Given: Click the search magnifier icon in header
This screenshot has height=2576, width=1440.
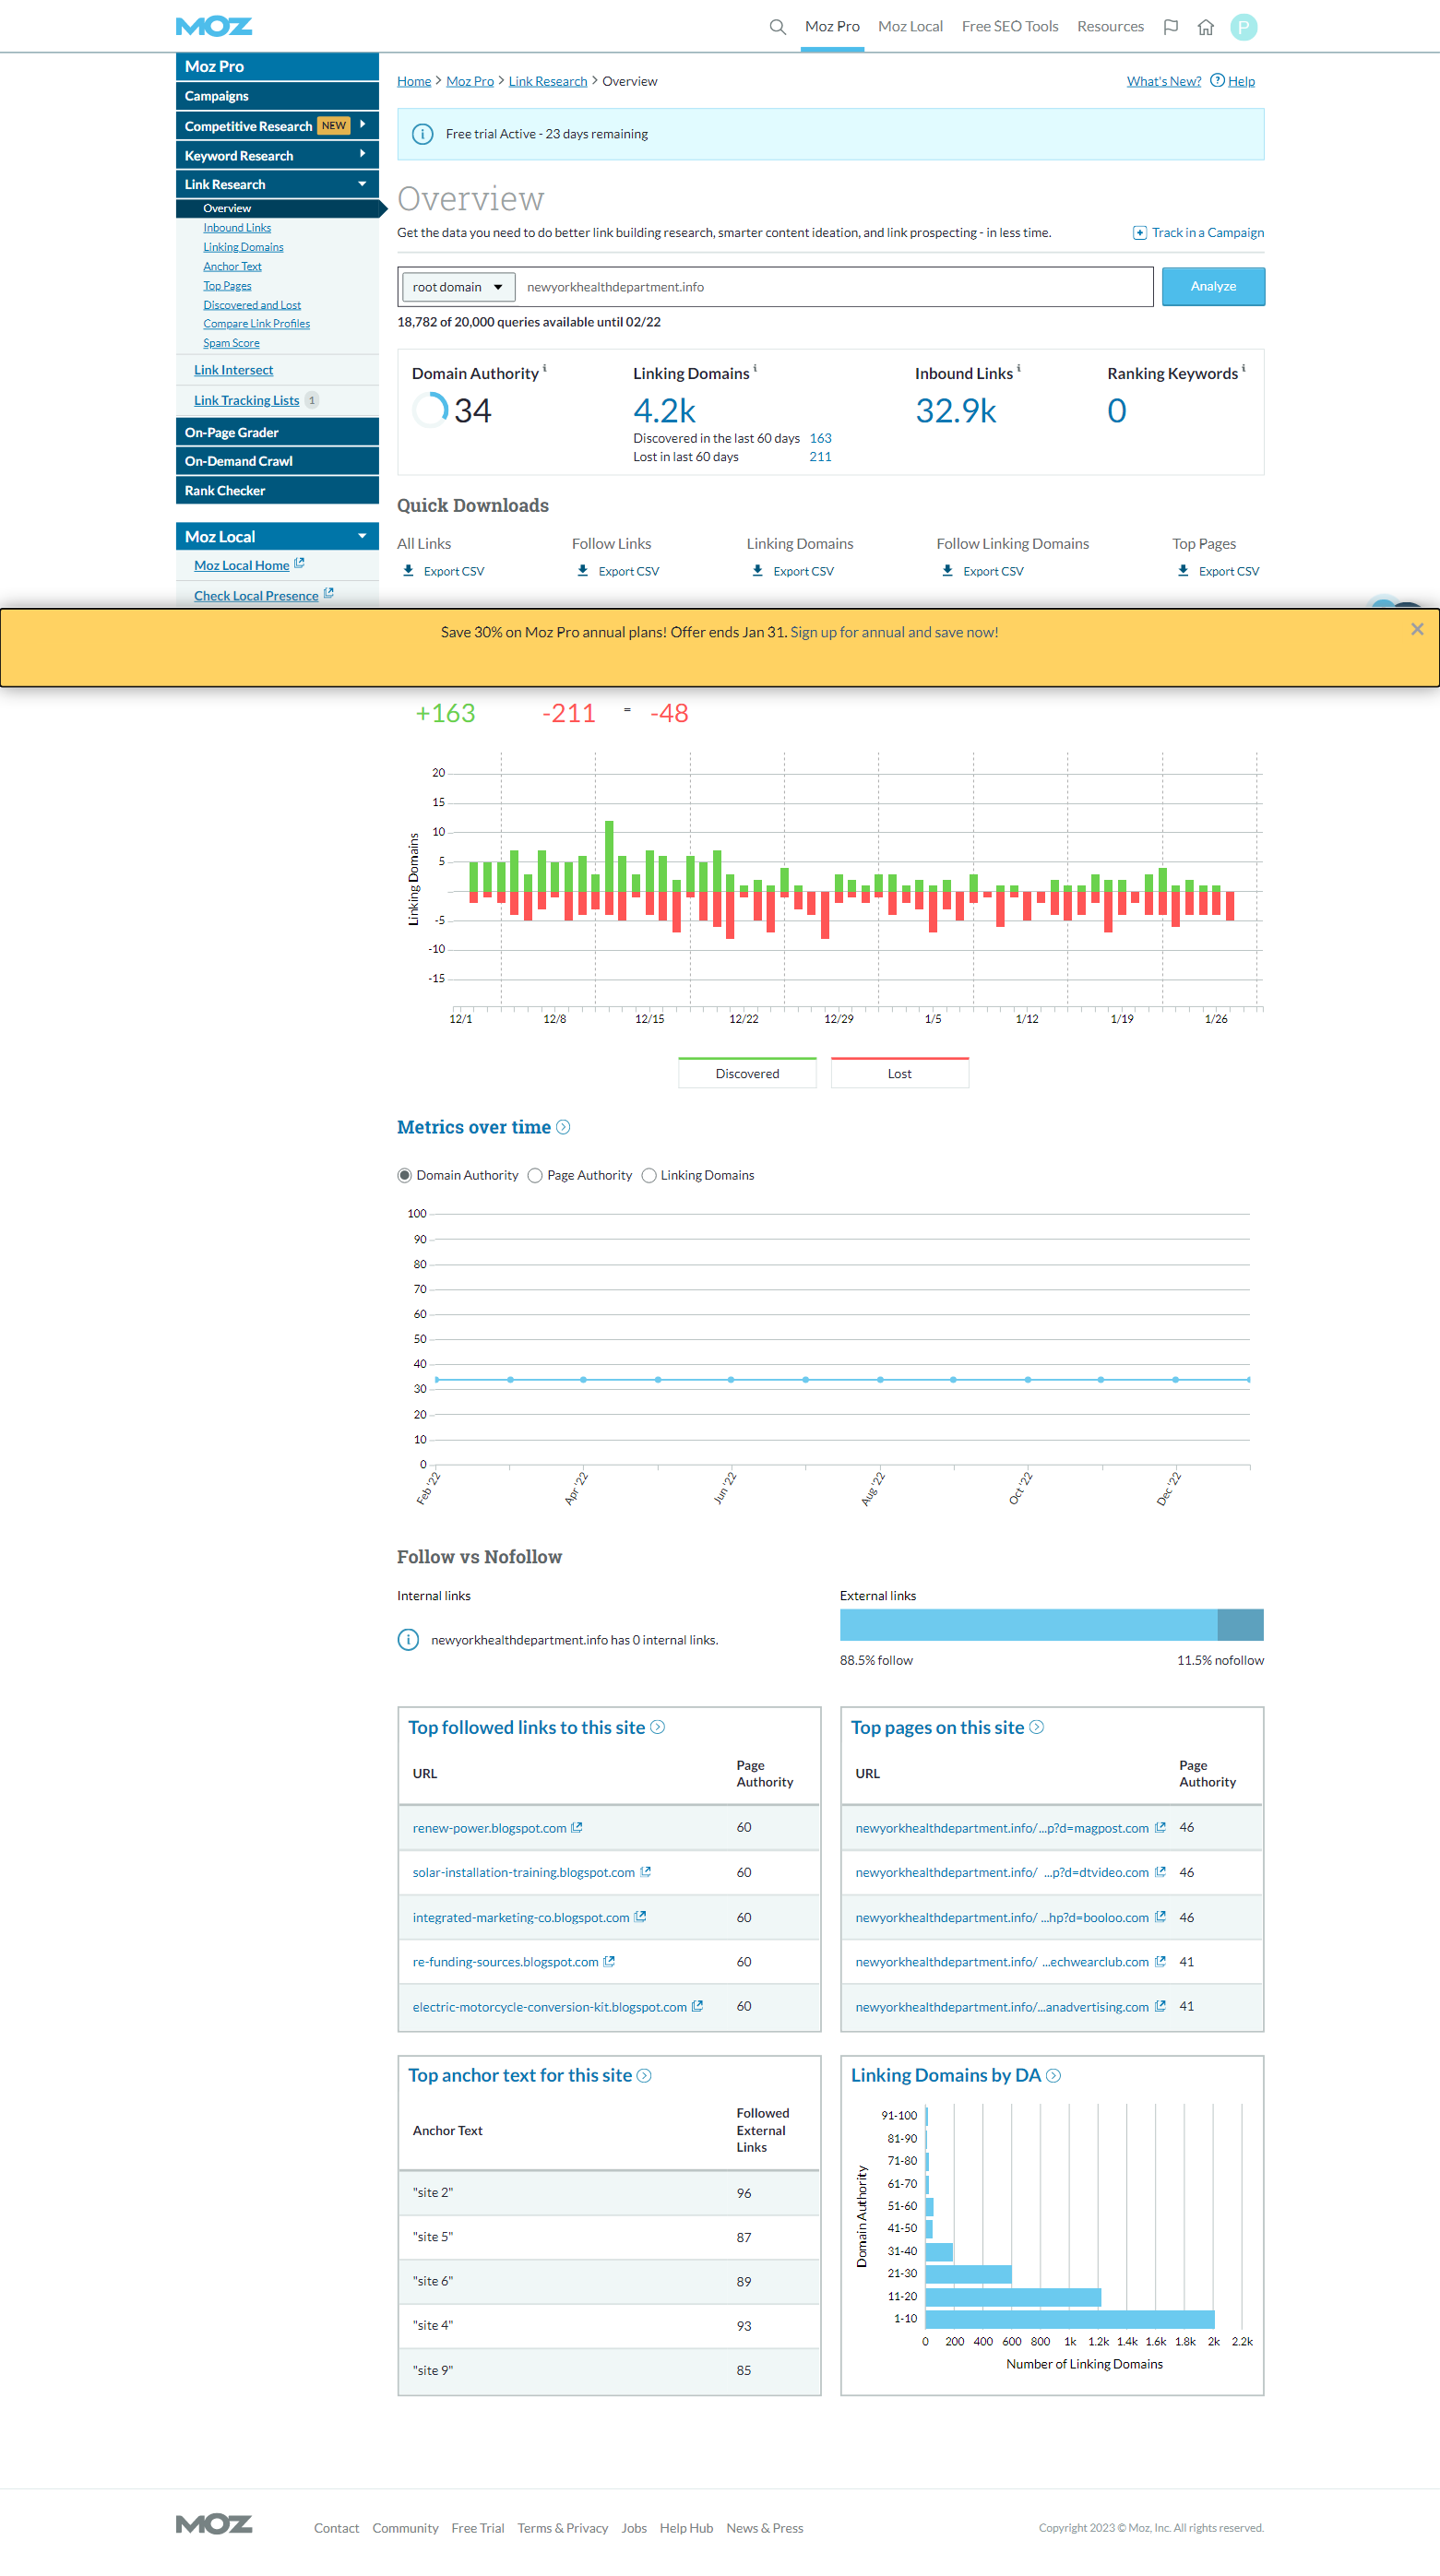Looking at the screenshot, I should click(x=777, y=27).
